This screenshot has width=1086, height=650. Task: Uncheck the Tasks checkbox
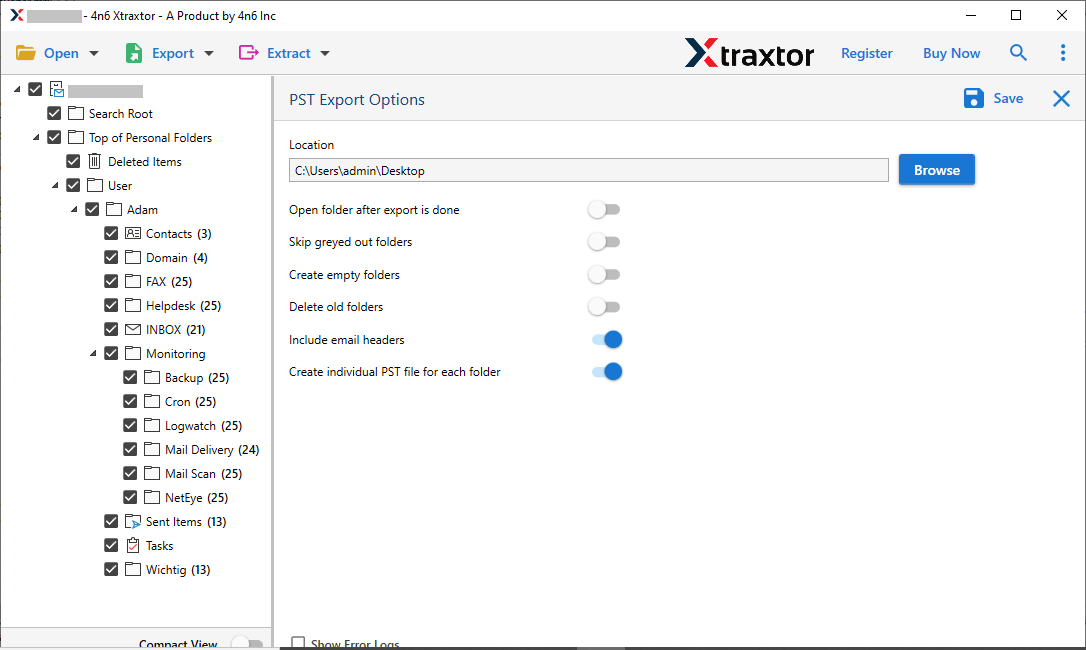(111, 545)
